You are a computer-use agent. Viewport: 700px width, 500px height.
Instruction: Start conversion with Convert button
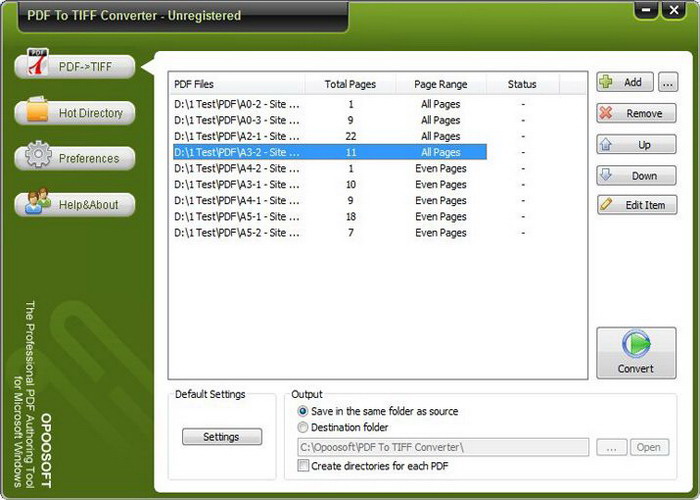[636, 353]
